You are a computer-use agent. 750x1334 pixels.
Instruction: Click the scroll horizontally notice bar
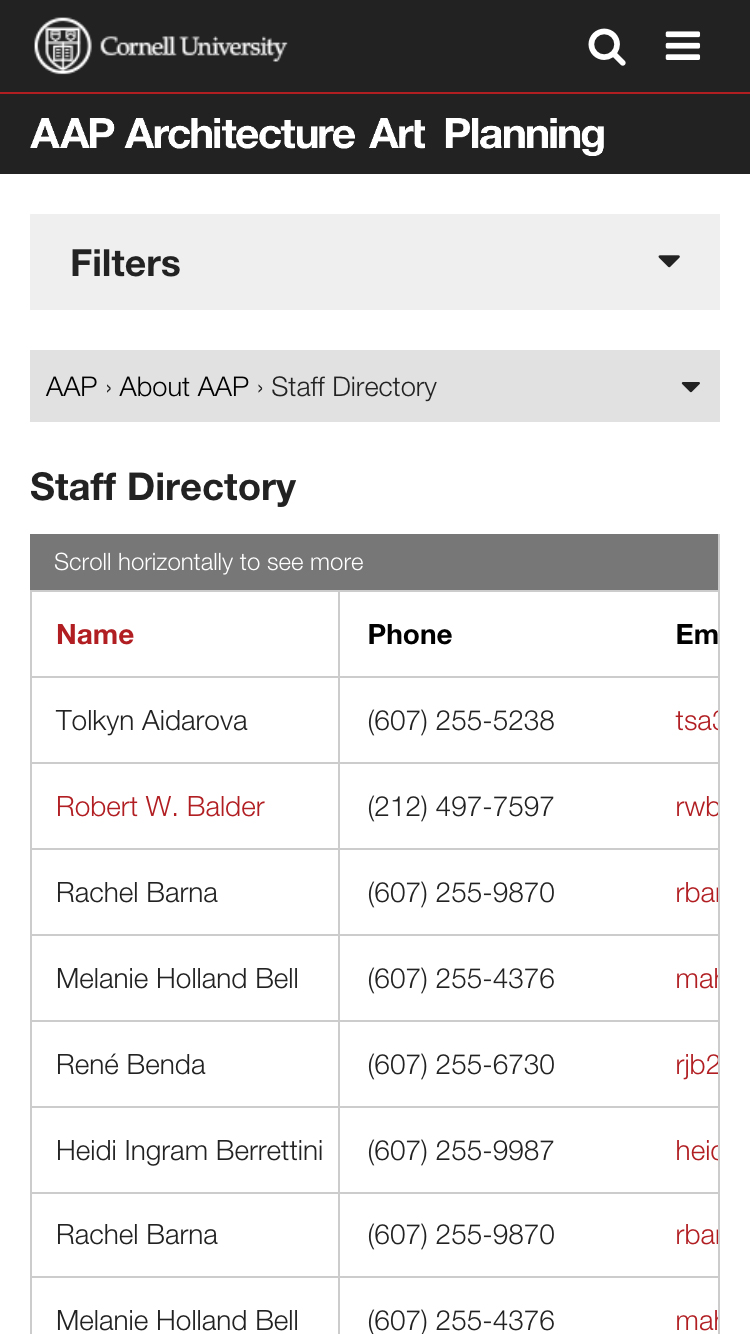click(375, 562)
